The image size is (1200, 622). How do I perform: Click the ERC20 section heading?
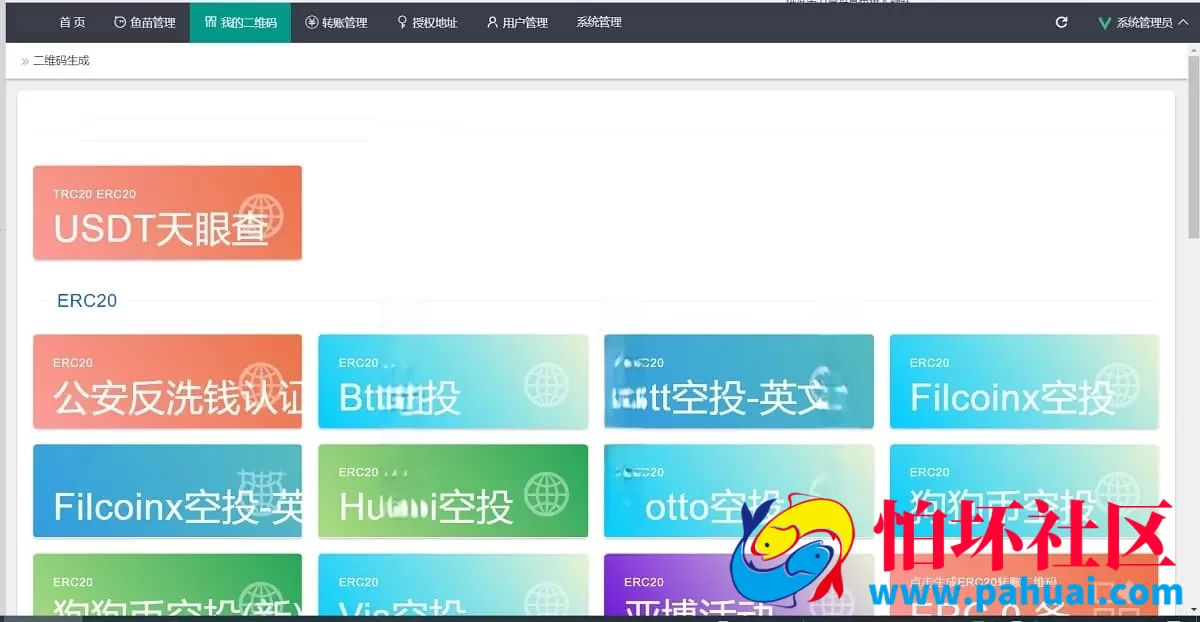87,300
